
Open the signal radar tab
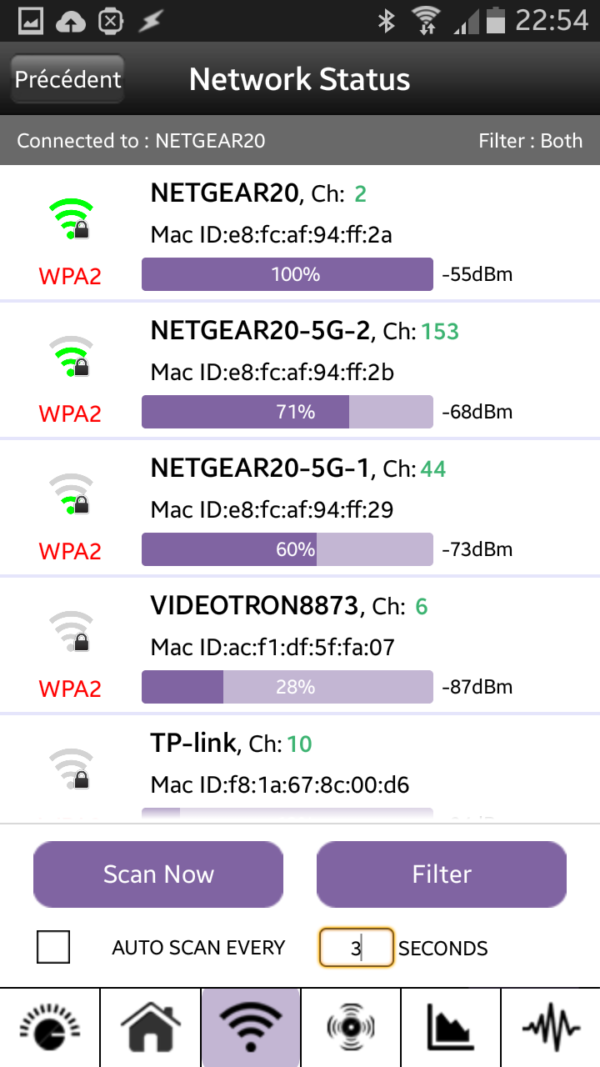tap(350, 1026)
